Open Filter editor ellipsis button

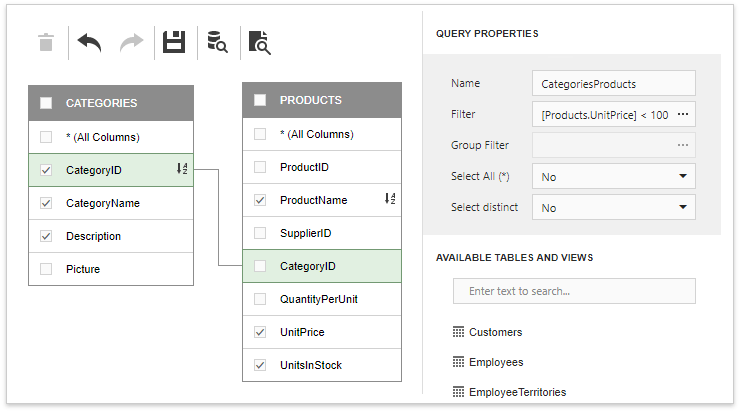(683, 114)
